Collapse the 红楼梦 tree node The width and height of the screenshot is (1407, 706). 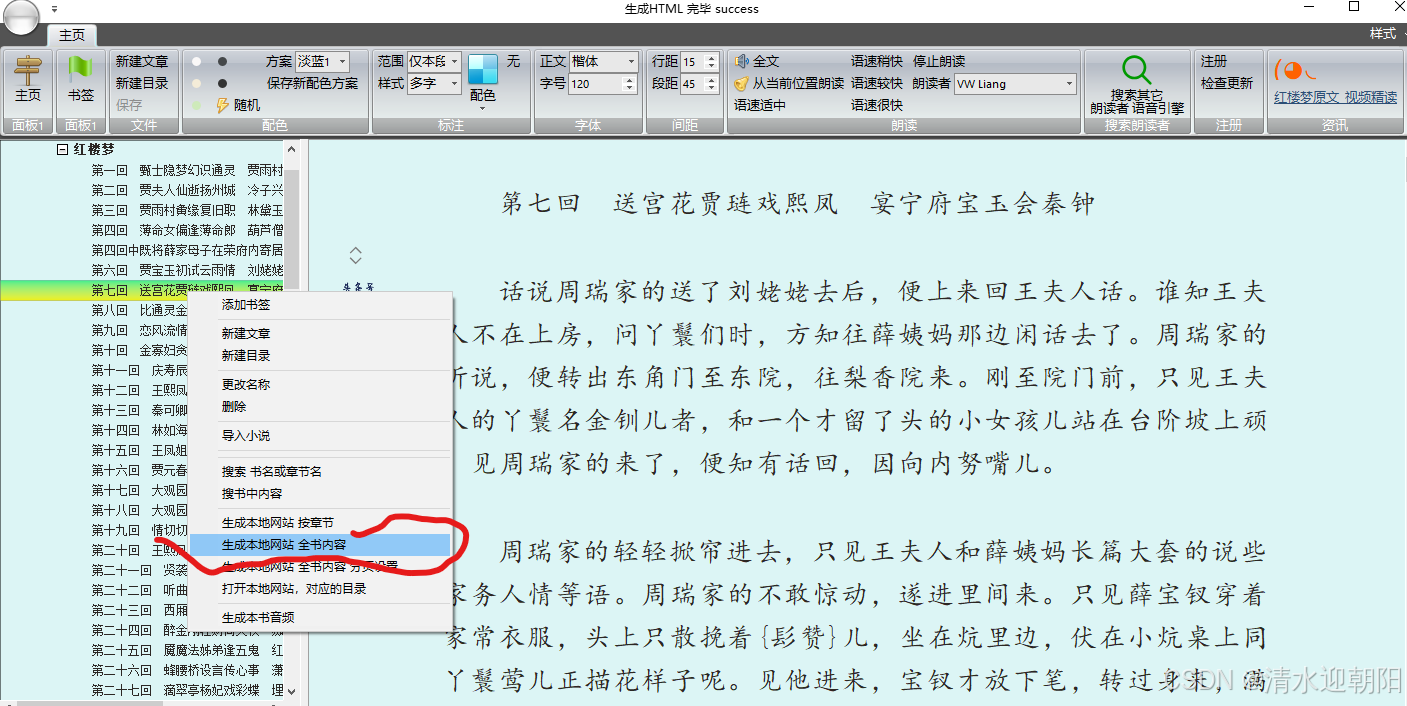[x=62, y=149]
